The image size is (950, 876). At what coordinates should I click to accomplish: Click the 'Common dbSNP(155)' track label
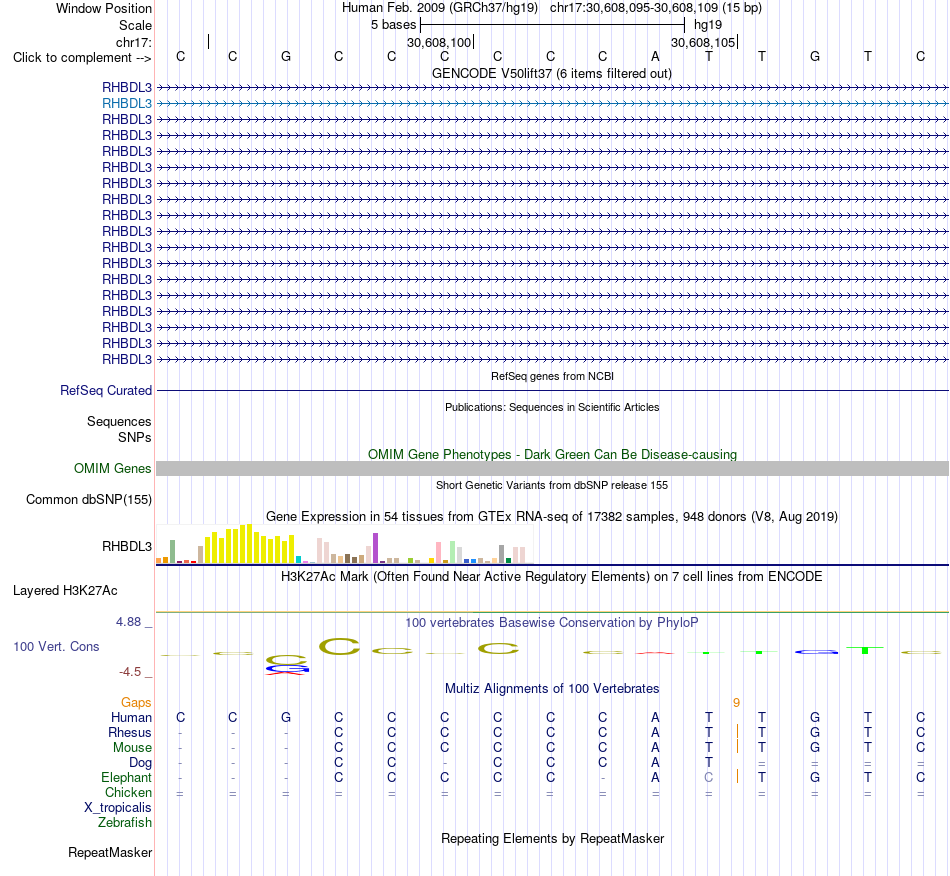tap(89, 500)
